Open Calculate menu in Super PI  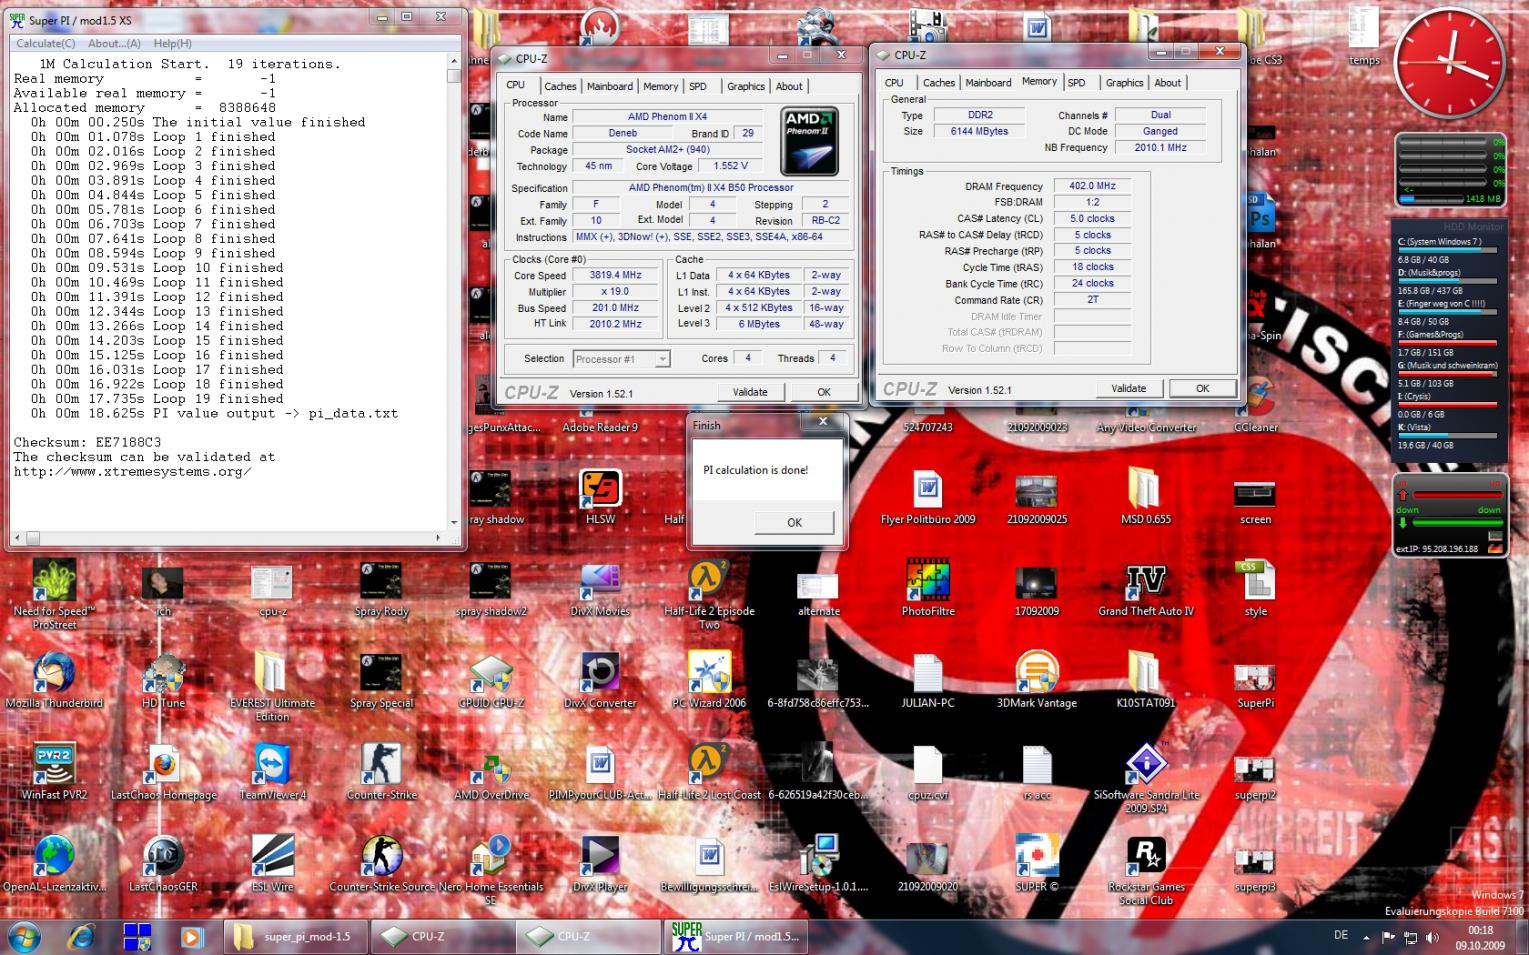tap(45, 43)
